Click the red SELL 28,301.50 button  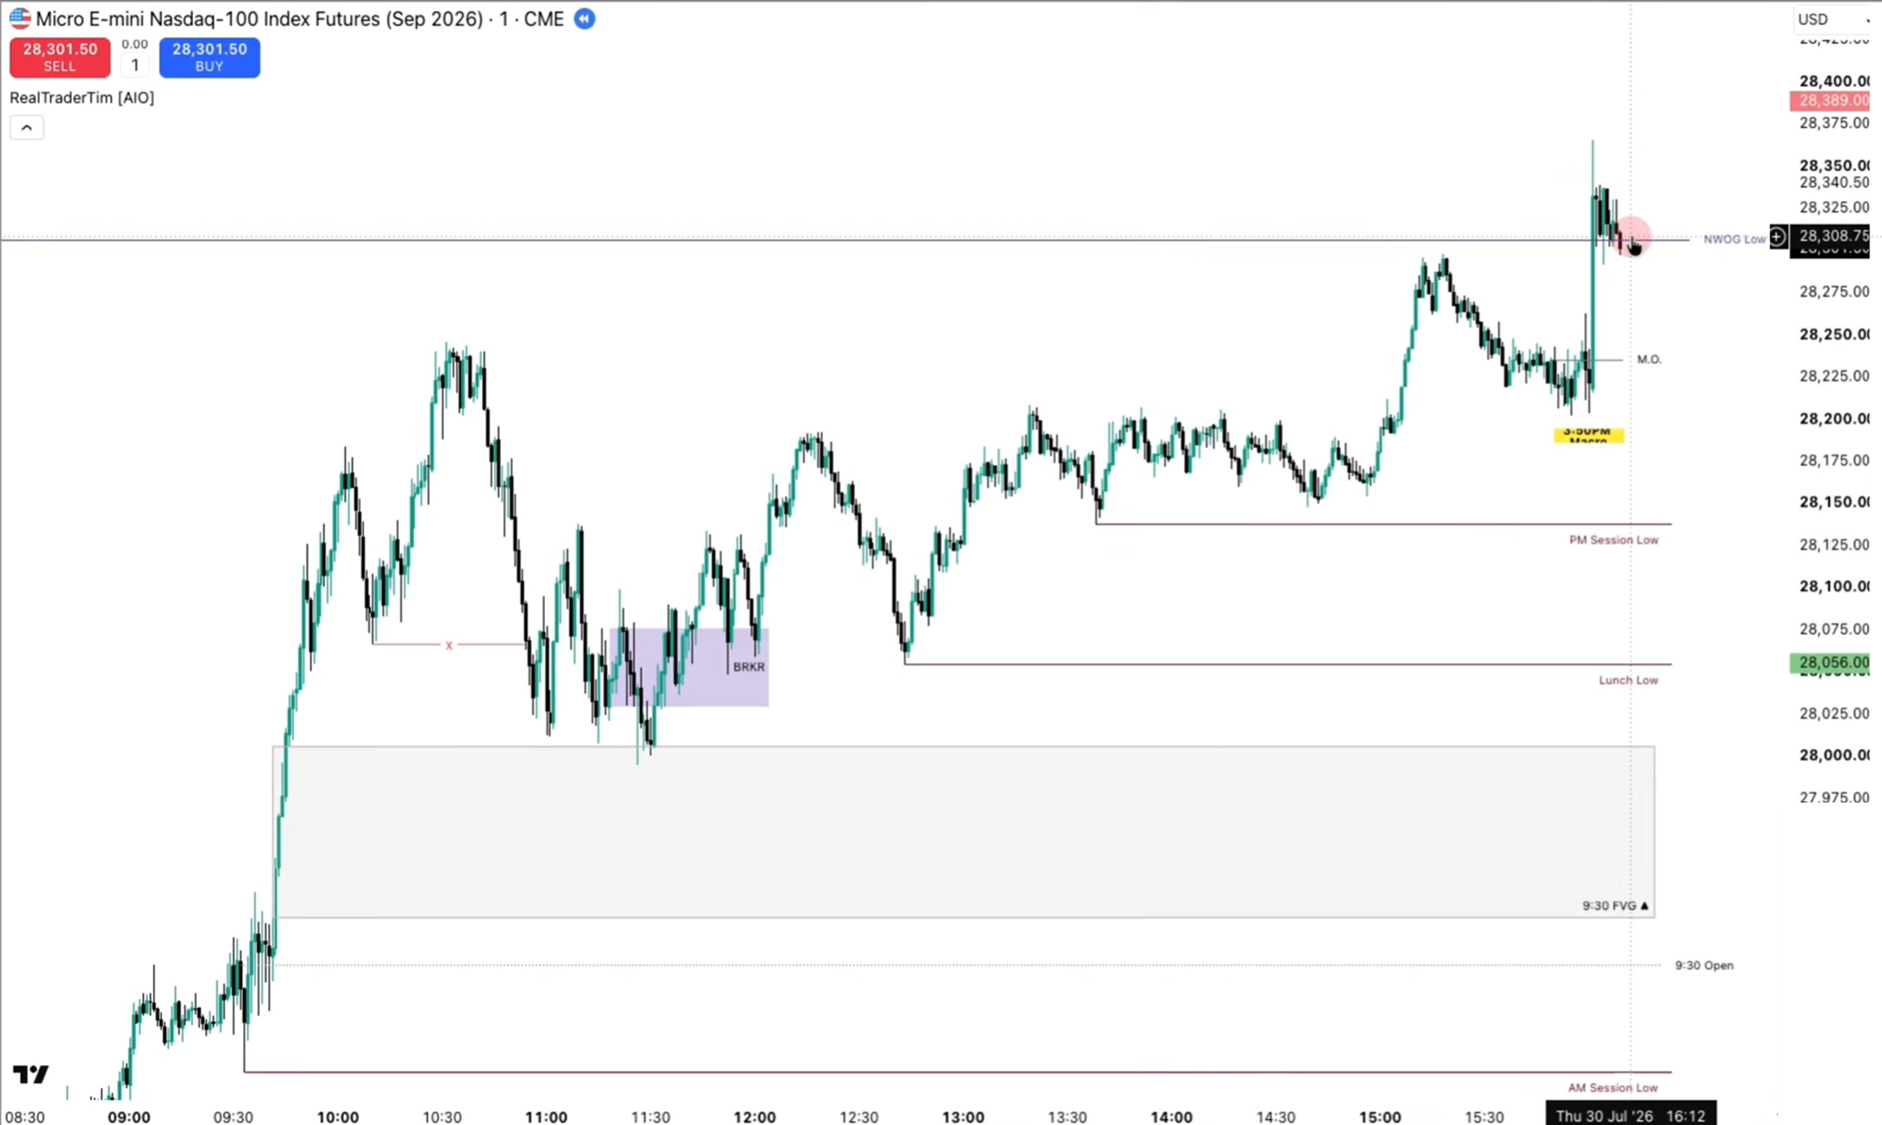pos(60,57)
